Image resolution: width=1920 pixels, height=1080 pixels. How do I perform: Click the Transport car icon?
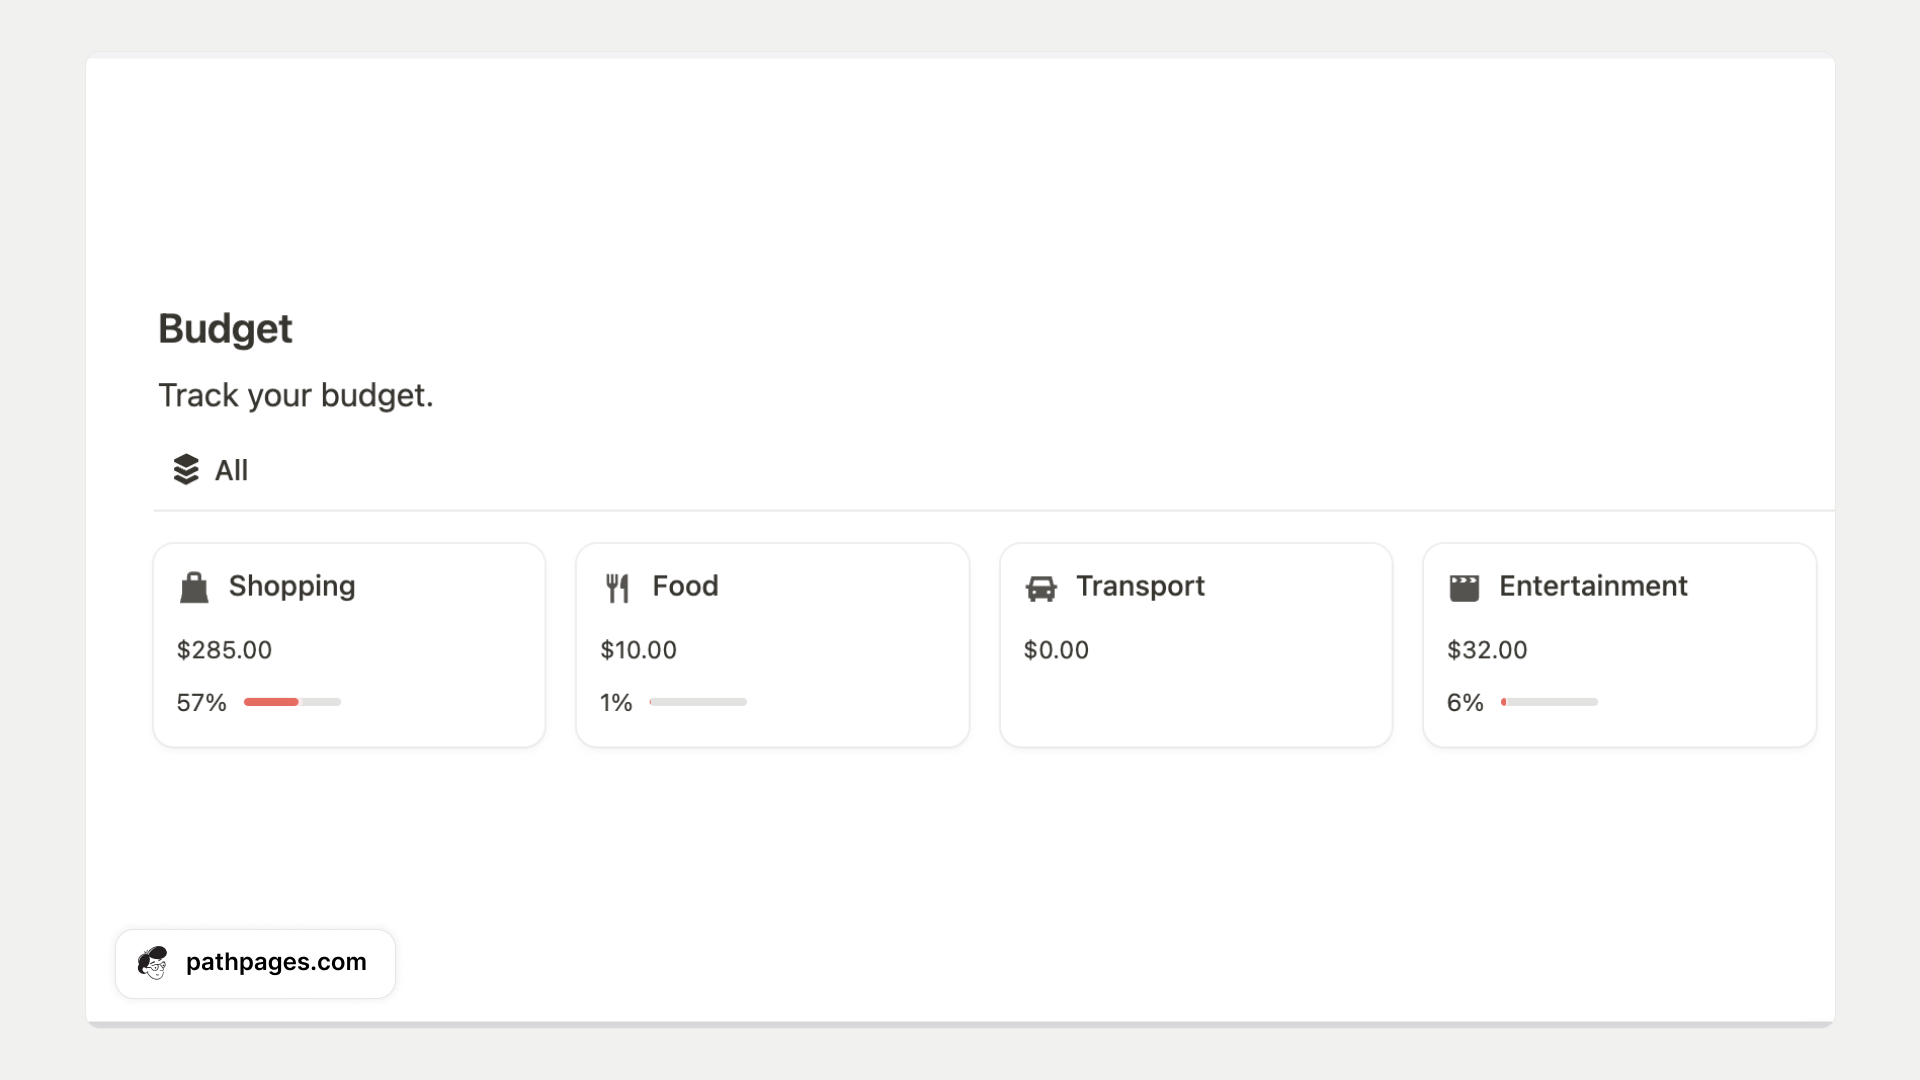point(1041,588)
